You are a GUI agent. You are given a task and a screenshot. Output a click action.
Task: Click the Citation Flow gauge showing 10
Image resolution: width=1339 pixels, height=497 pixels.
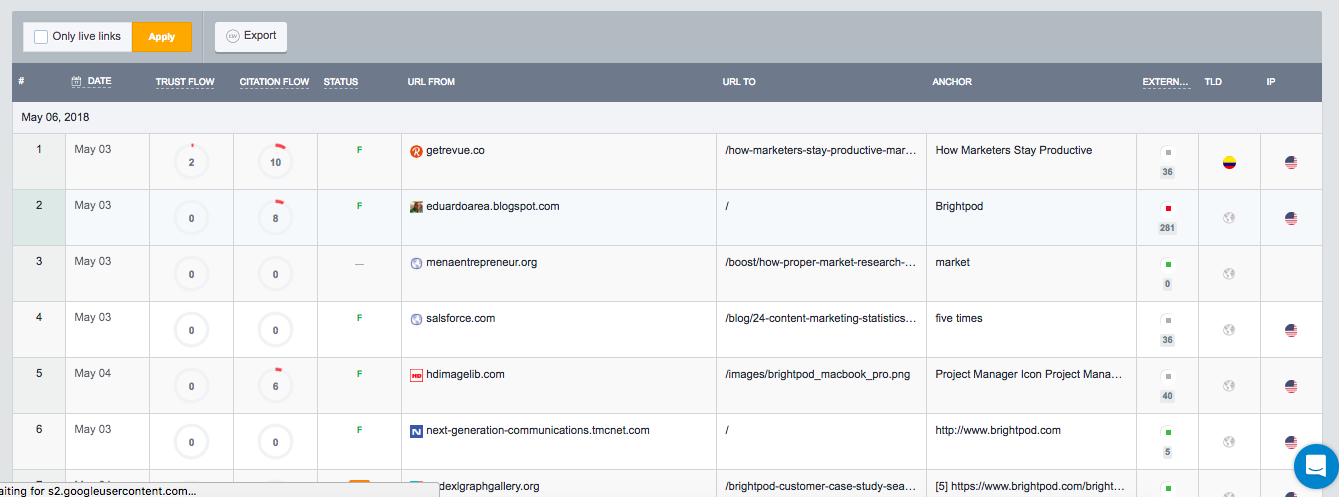point(275,162)
